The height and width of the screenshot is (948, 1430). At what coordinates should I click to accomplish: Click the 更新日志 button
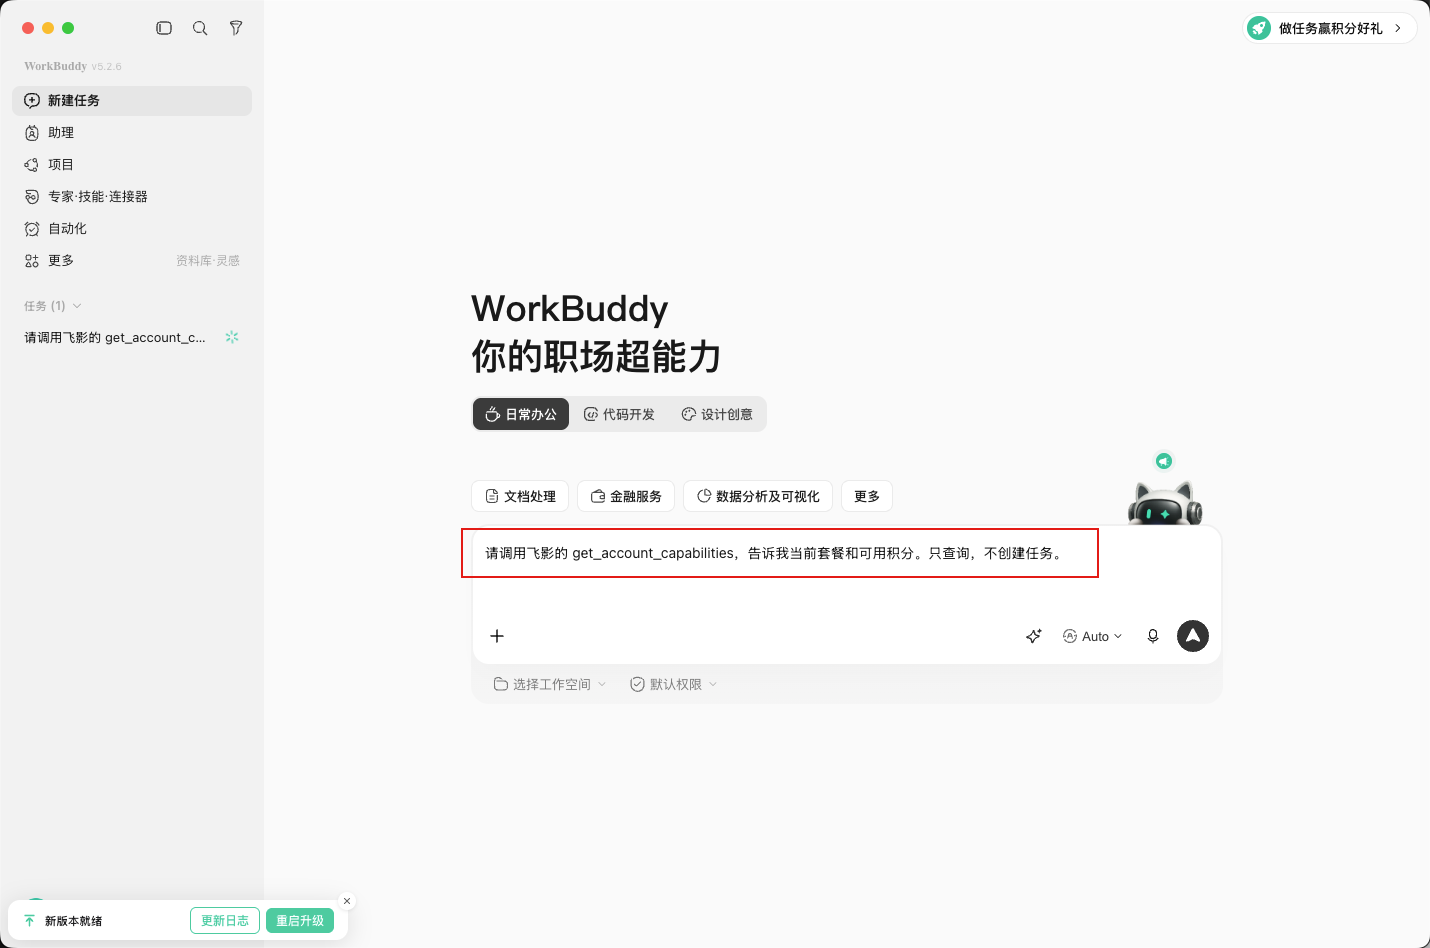coord(225,921)
